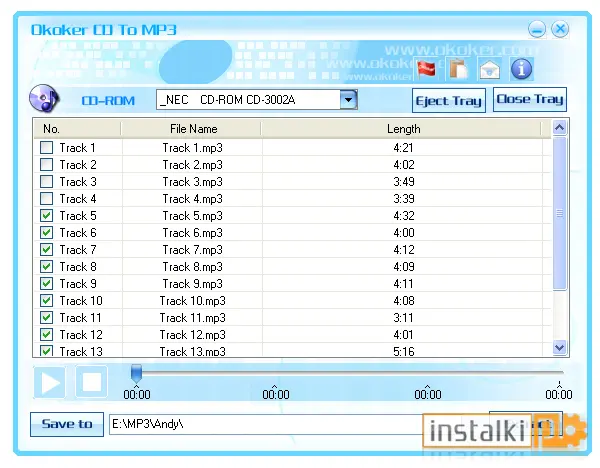Select the Track 4.mp3 file name
The image size is (600, 468).
192,199
